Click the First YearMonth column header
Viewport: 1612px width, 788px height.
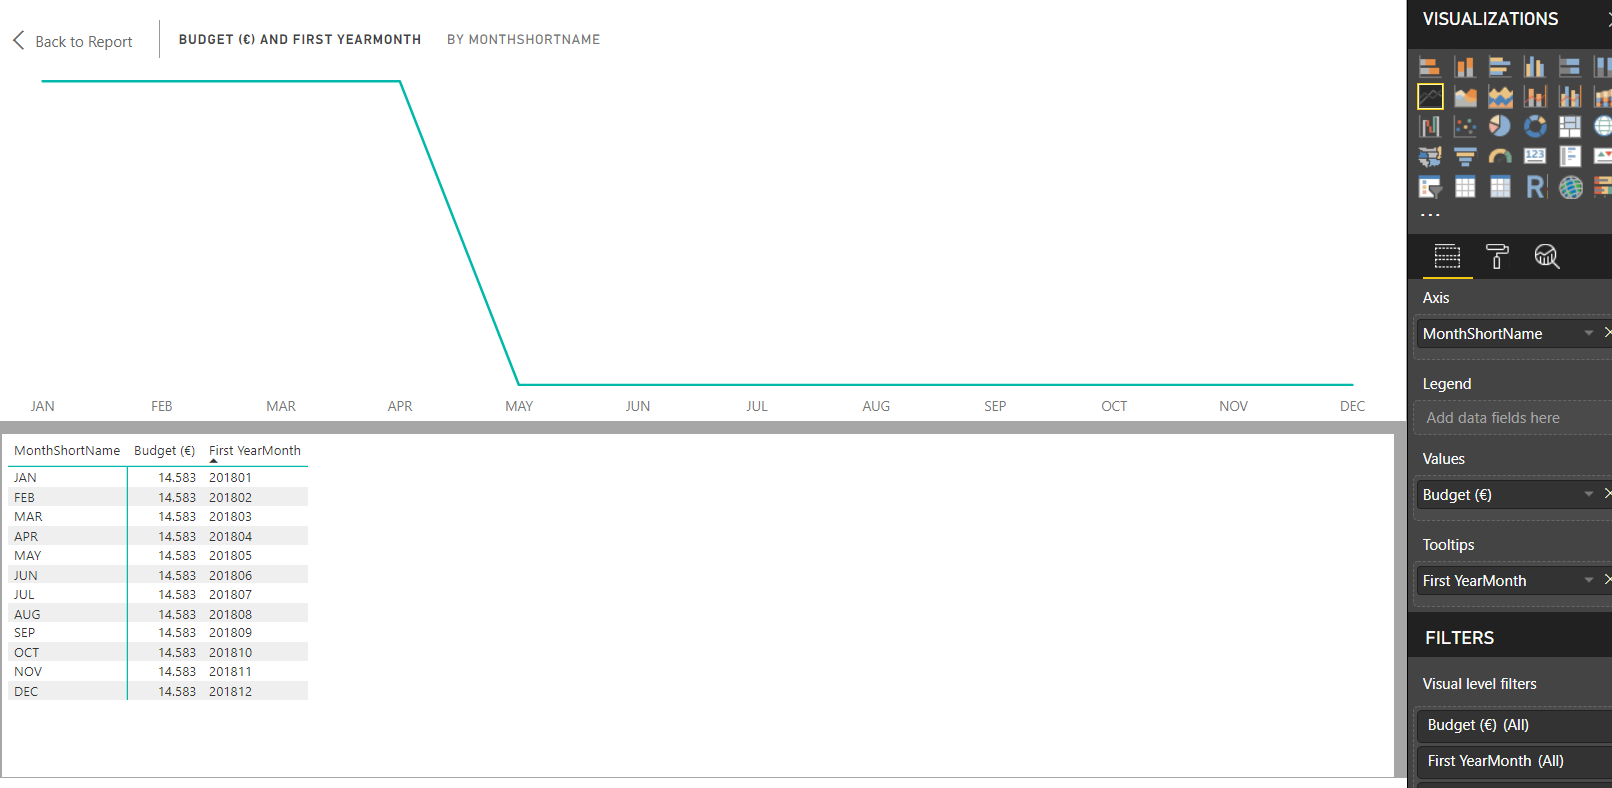point(255,451)
